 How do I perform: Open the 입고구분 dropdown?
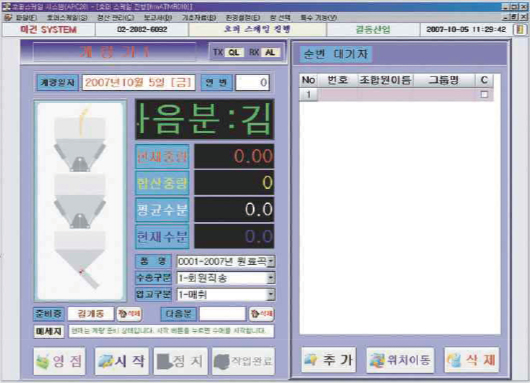(x=271, y=295)
